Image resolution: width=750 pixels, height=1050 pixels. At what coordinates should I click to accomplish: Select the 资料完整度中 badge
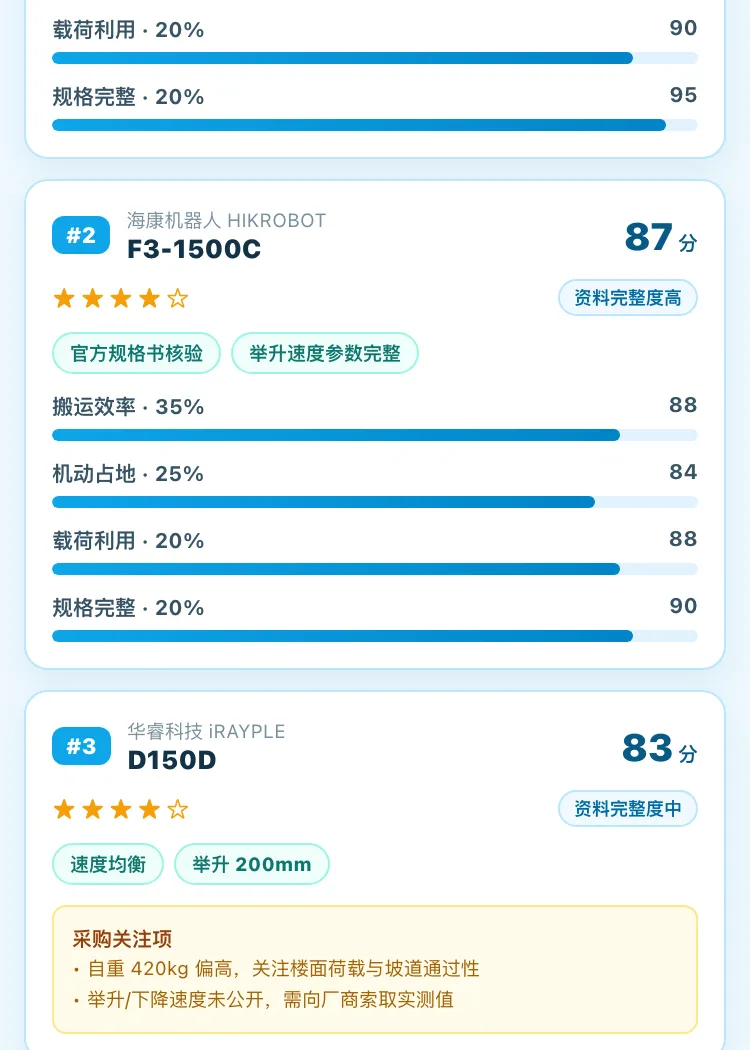pyautogui.click(x=627, y=808)
